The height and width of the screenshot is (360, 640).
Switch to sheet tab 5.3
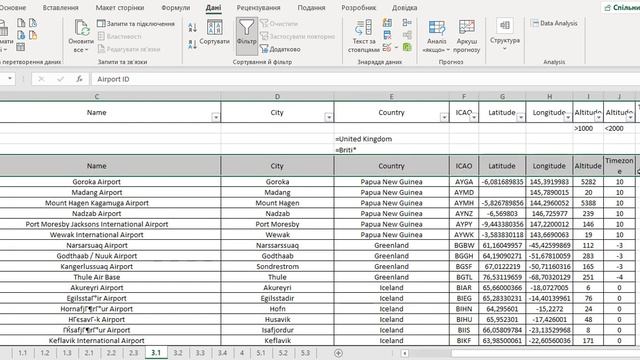click(x=305, y=353)
